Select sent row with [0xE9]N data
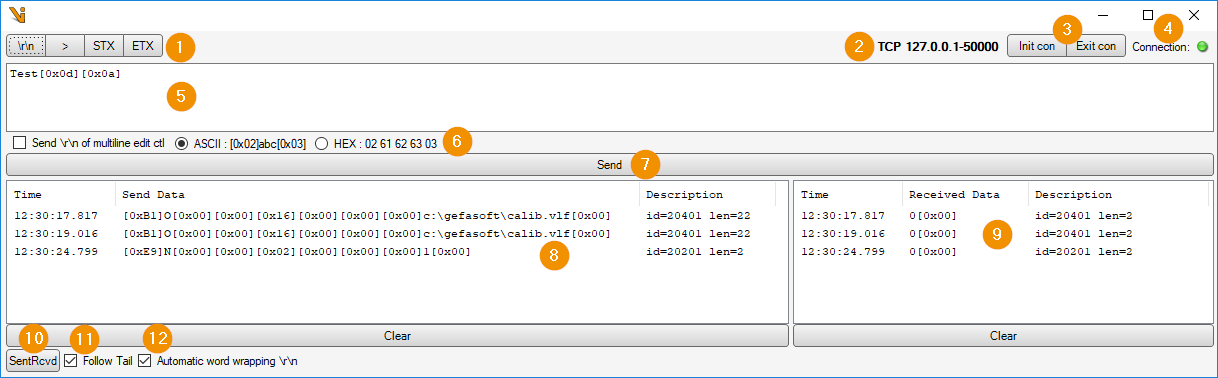Viewport: 1218px width, 378px height. coord(397,251)
